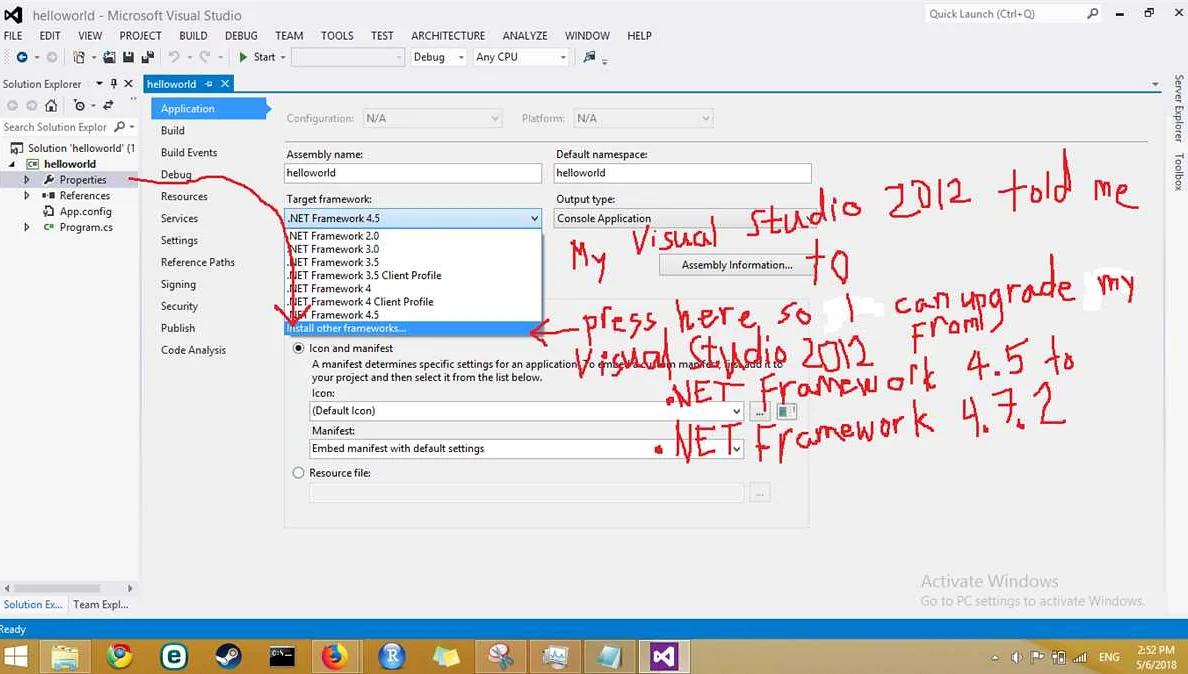Screen dimensions: 1188x674
Task: Close the Solution Explorer panel
Action: 128,83
